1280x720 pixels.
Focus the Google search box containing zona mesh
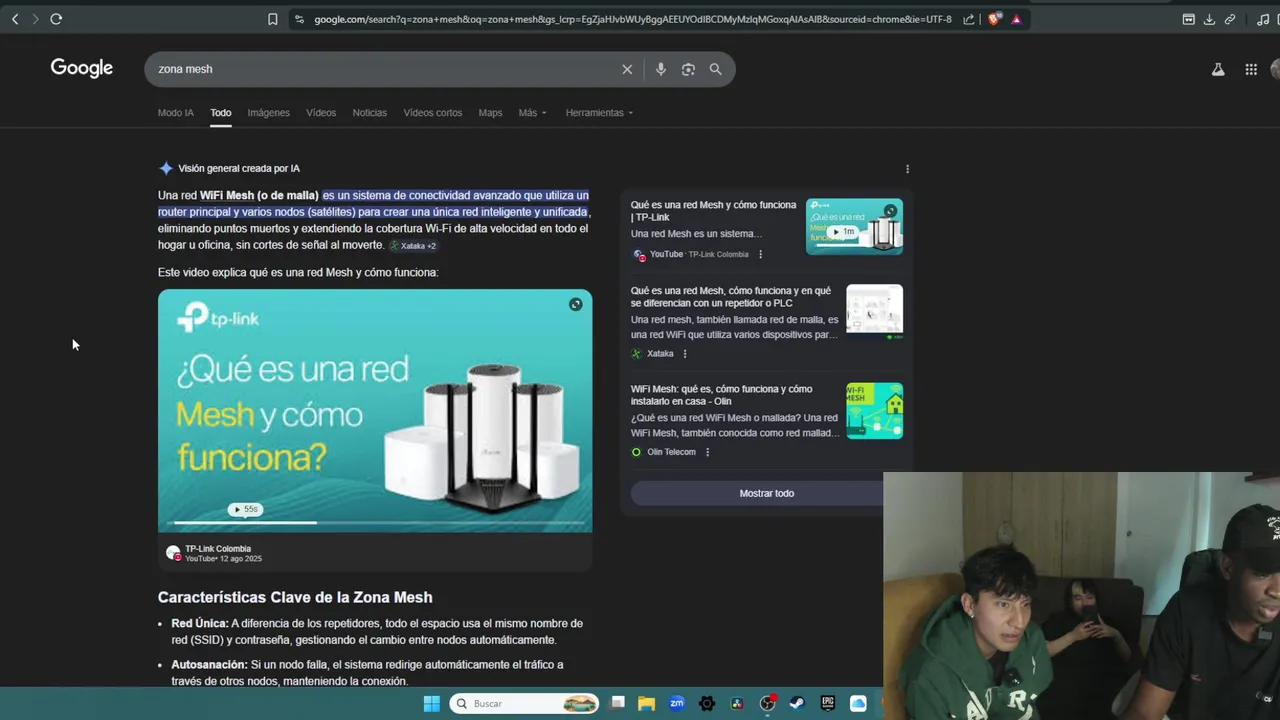pyautogui.click(x=385, y=69)
